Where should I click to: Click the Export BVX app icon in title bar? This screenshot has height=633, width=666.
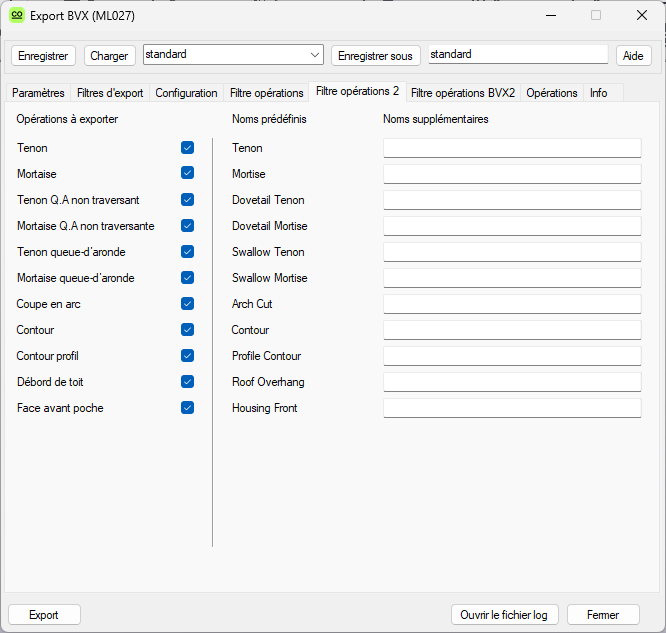pos(17,16)
